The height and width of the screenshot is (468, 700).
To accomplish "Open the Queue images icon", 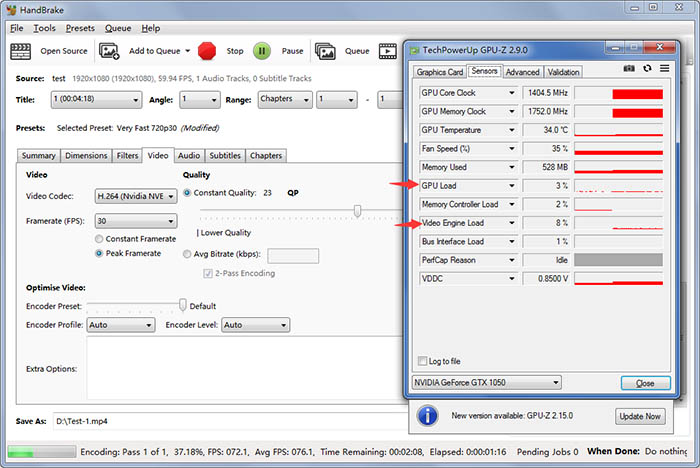I will (325, 51).
